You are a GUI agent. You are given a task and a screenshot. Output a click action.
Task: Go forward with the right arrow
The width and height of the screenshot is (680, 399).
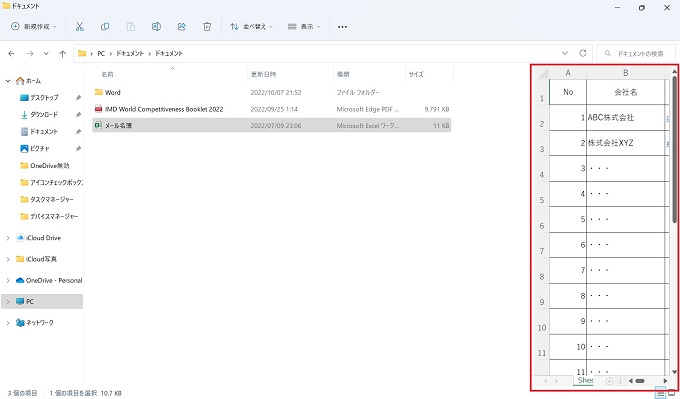pyautogui.click(x=30, y=53)
